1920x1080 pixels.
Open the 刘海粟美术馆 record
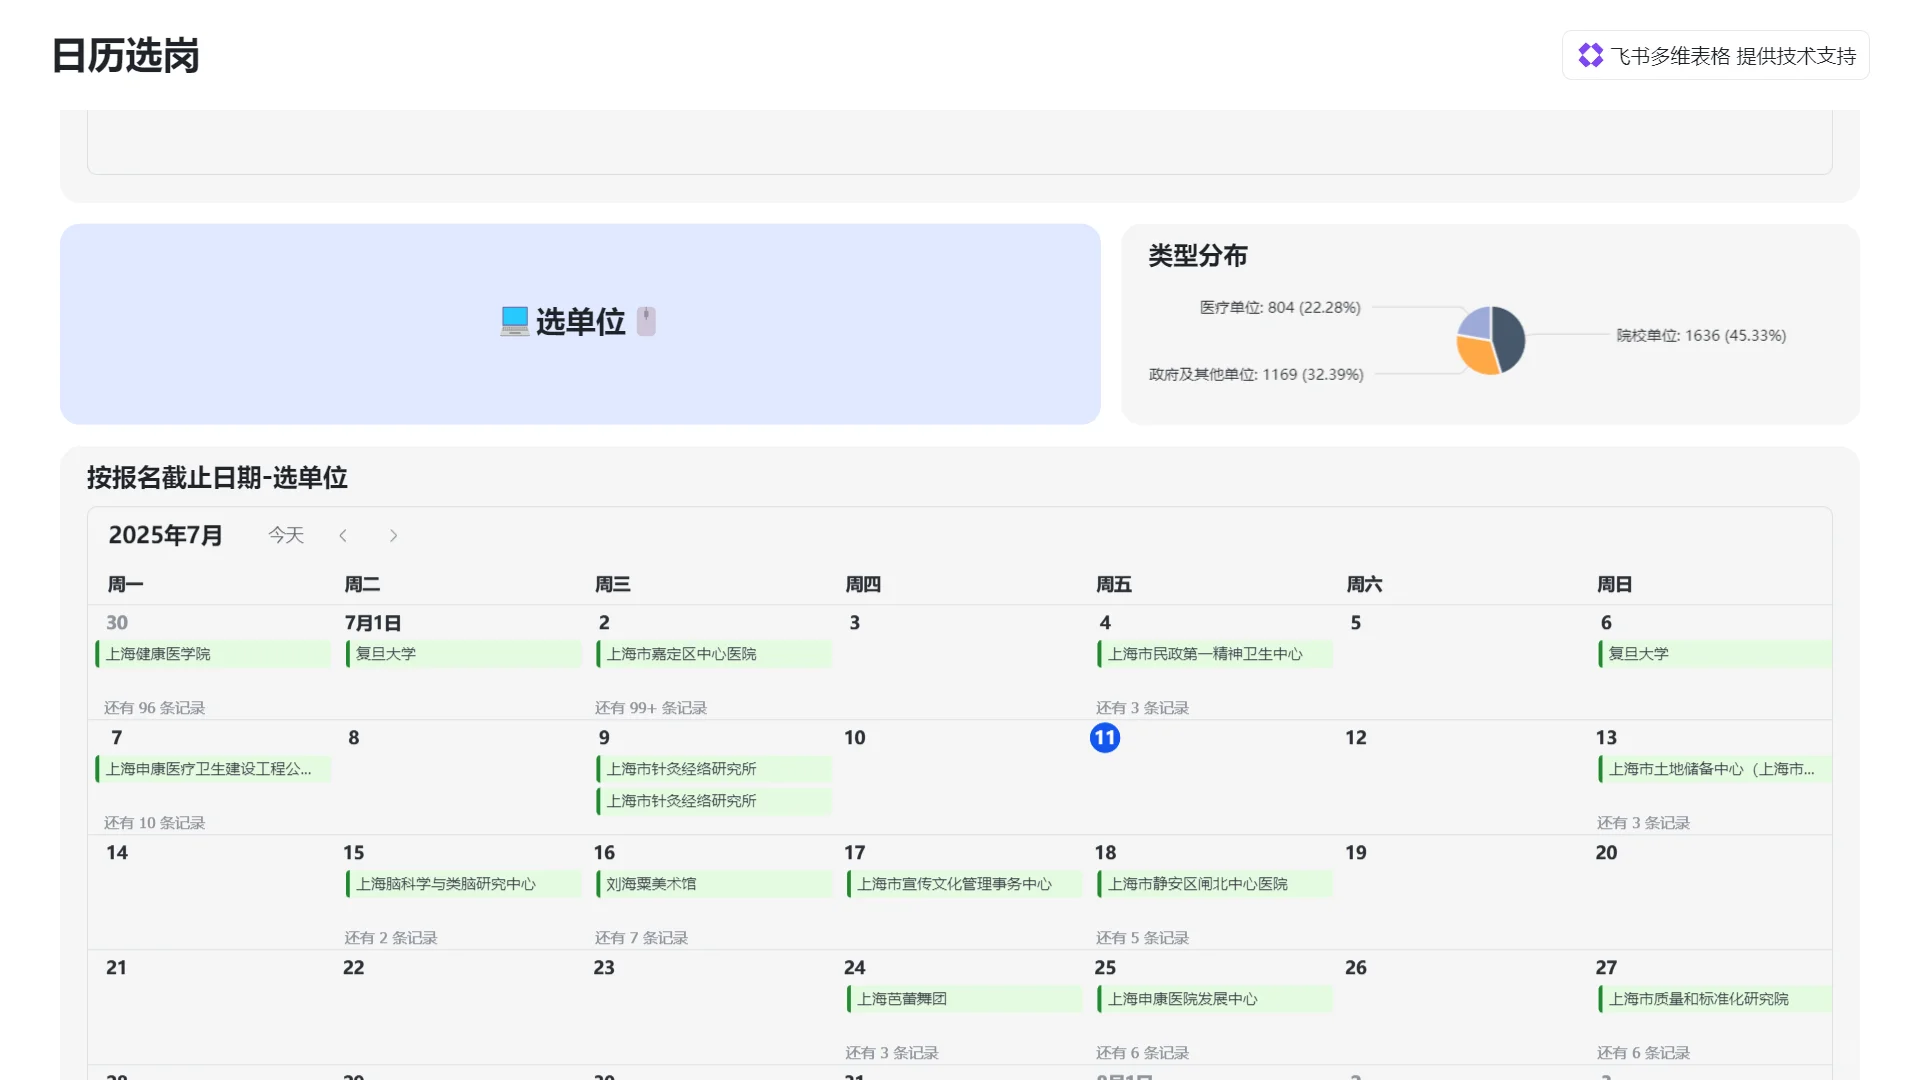tap(714, 884)
